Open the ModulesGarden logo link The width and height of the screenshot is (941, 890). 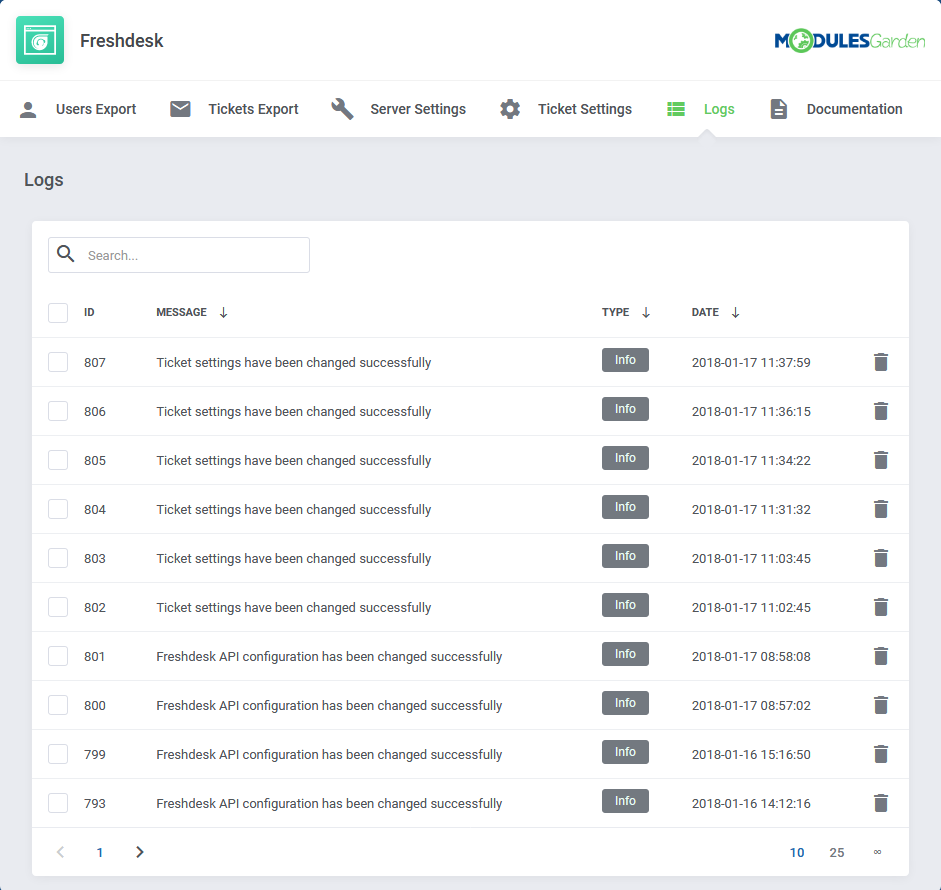(x=849, y=41)
